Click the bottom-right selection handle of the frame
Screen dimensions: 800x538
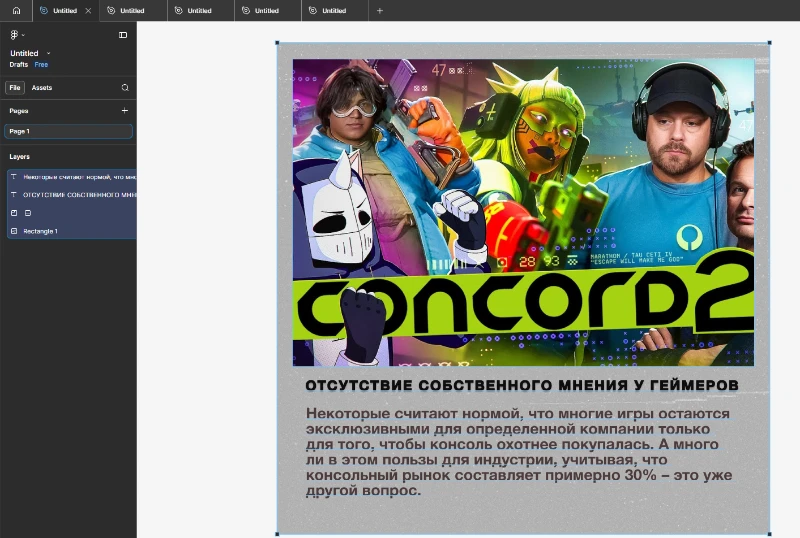769,534
